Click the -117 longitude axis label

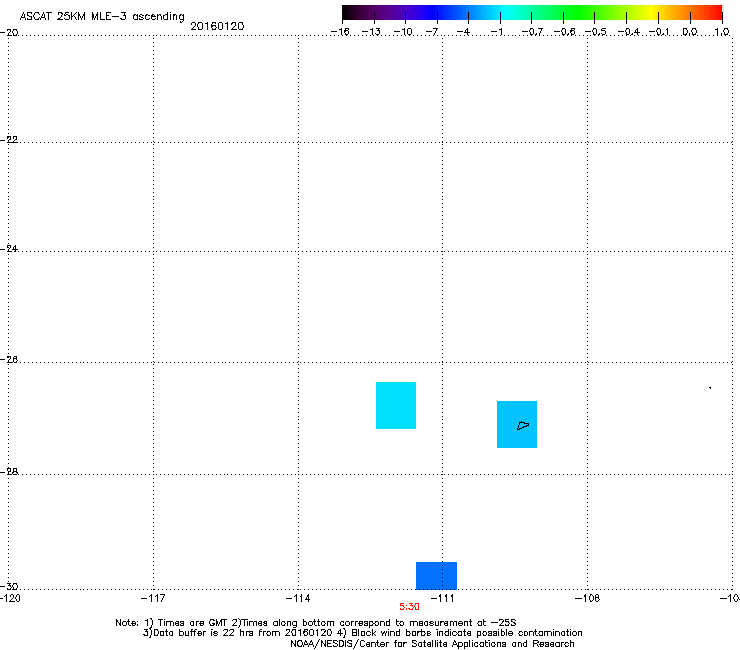pyautogui.click(x=153, y=599)
